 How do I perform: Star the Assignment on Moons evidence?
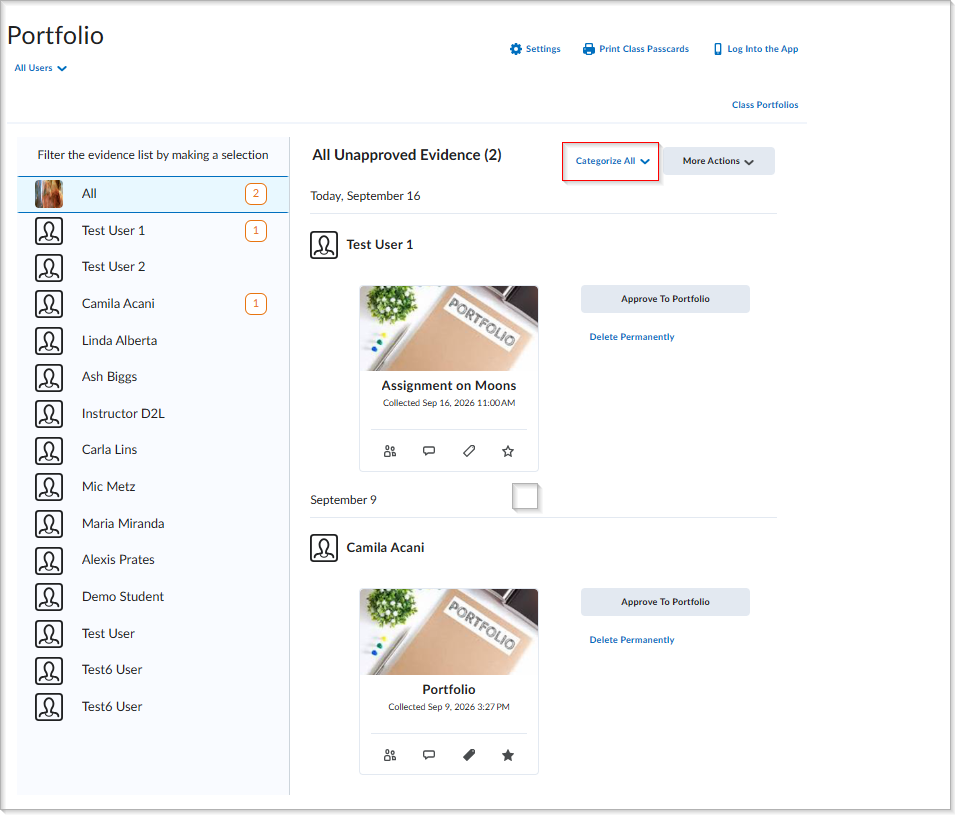tap(508, 451)
